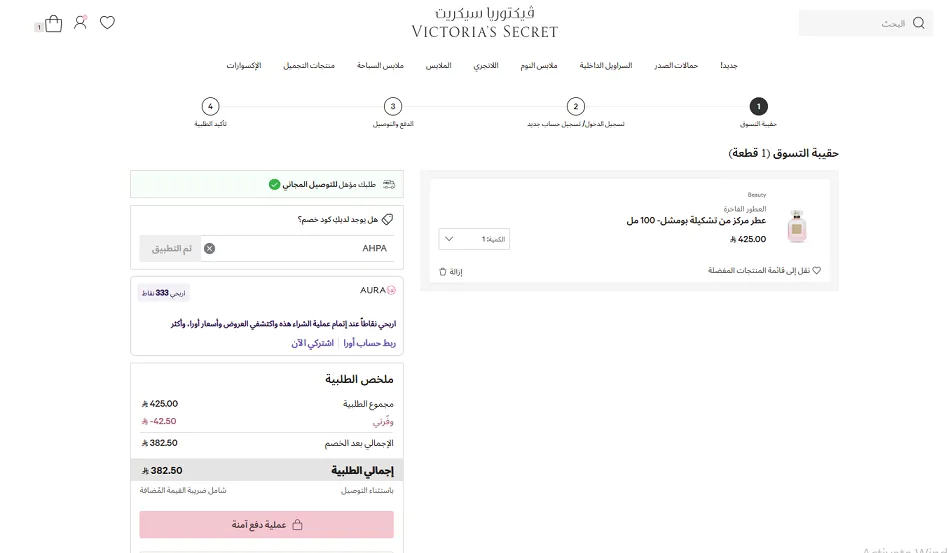This screenshot has height=553, width=948.
Task: Click the green free delivery checkmark
Action: pos(274,184)
